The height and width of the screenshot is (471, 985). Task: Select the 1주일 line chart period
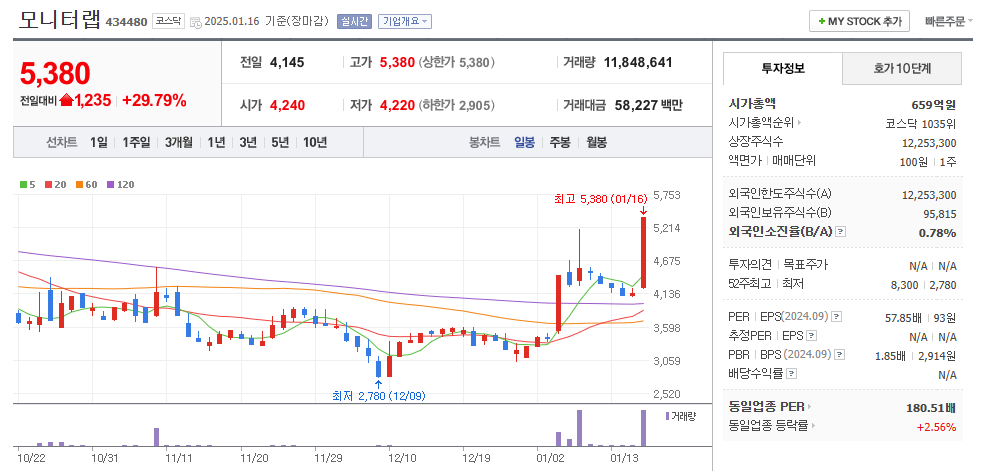(136, 143)
